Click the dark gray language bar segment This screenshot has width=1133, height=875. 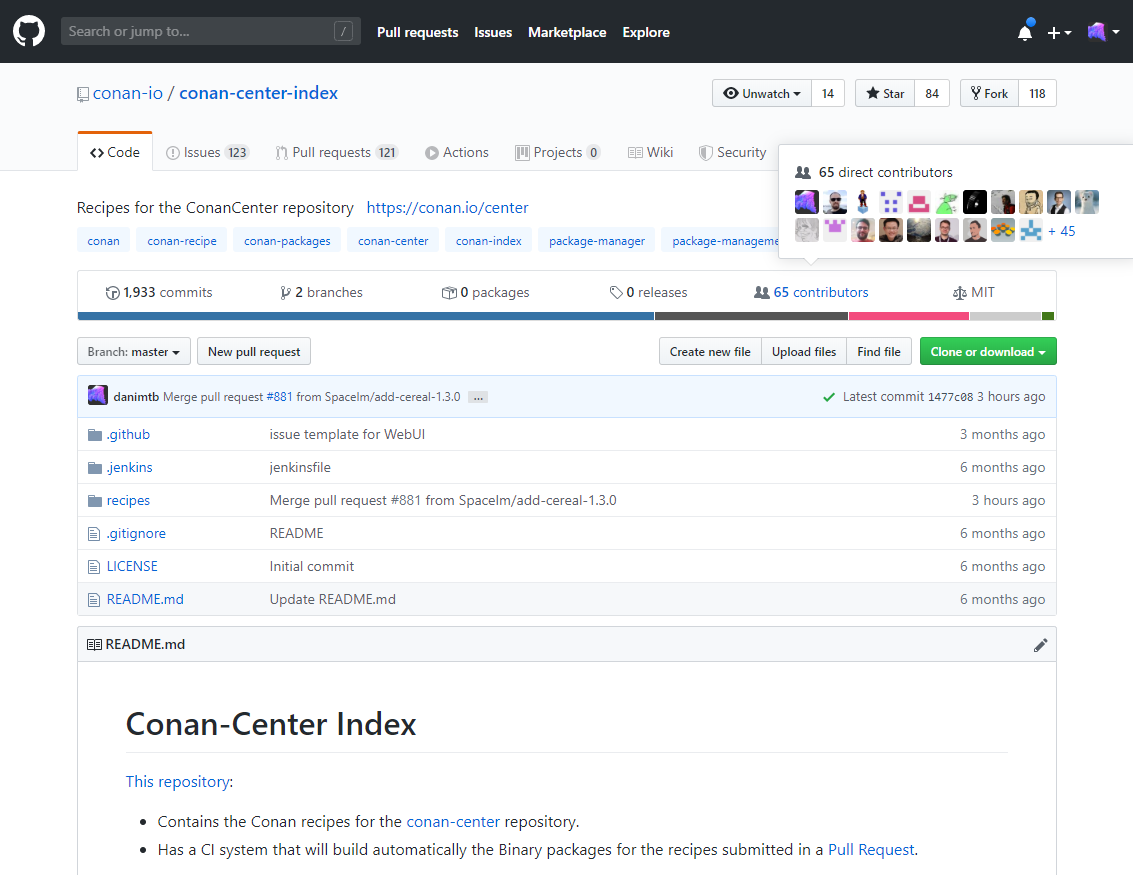click(751, 316)
